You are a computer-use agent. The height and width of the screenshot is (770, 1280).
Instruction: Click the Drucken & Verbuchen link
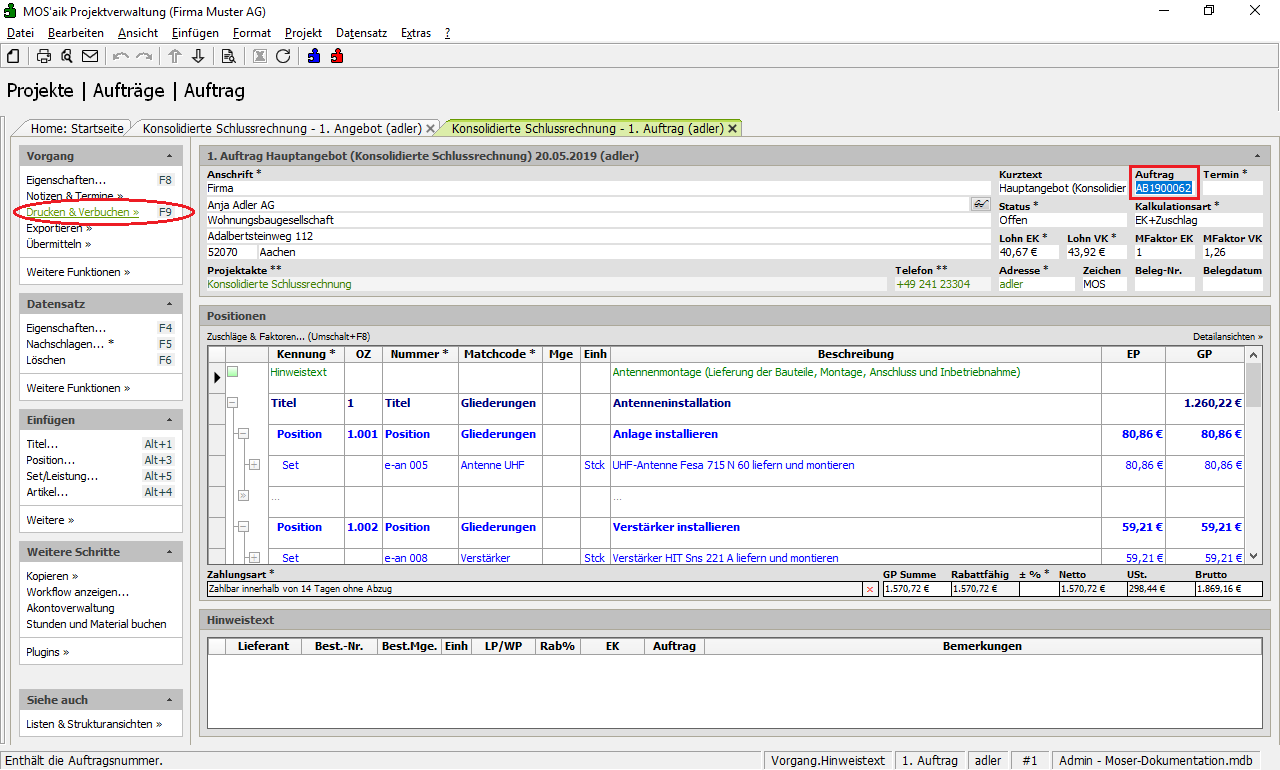82,212
